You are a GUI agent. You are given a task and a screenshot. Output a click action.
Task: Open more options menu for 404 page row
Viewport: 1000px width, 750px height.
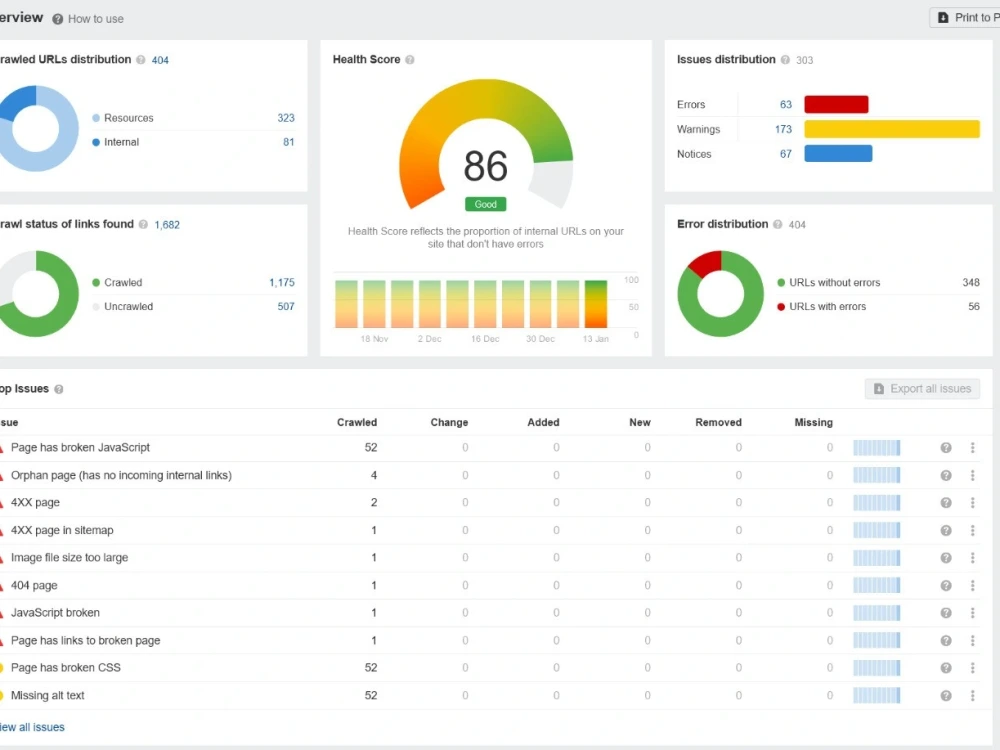(973, 585)
